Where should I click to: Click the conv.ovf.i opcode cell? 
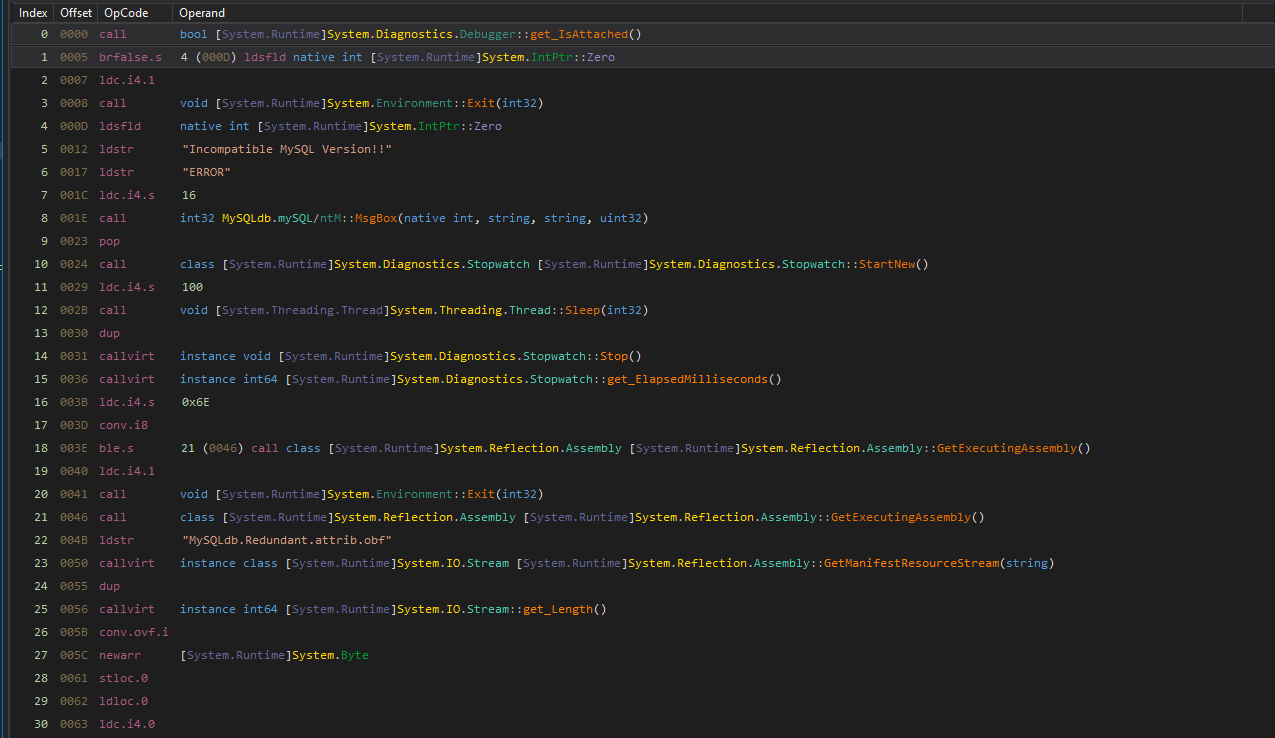pyautogui.click(x=134, y=632)
